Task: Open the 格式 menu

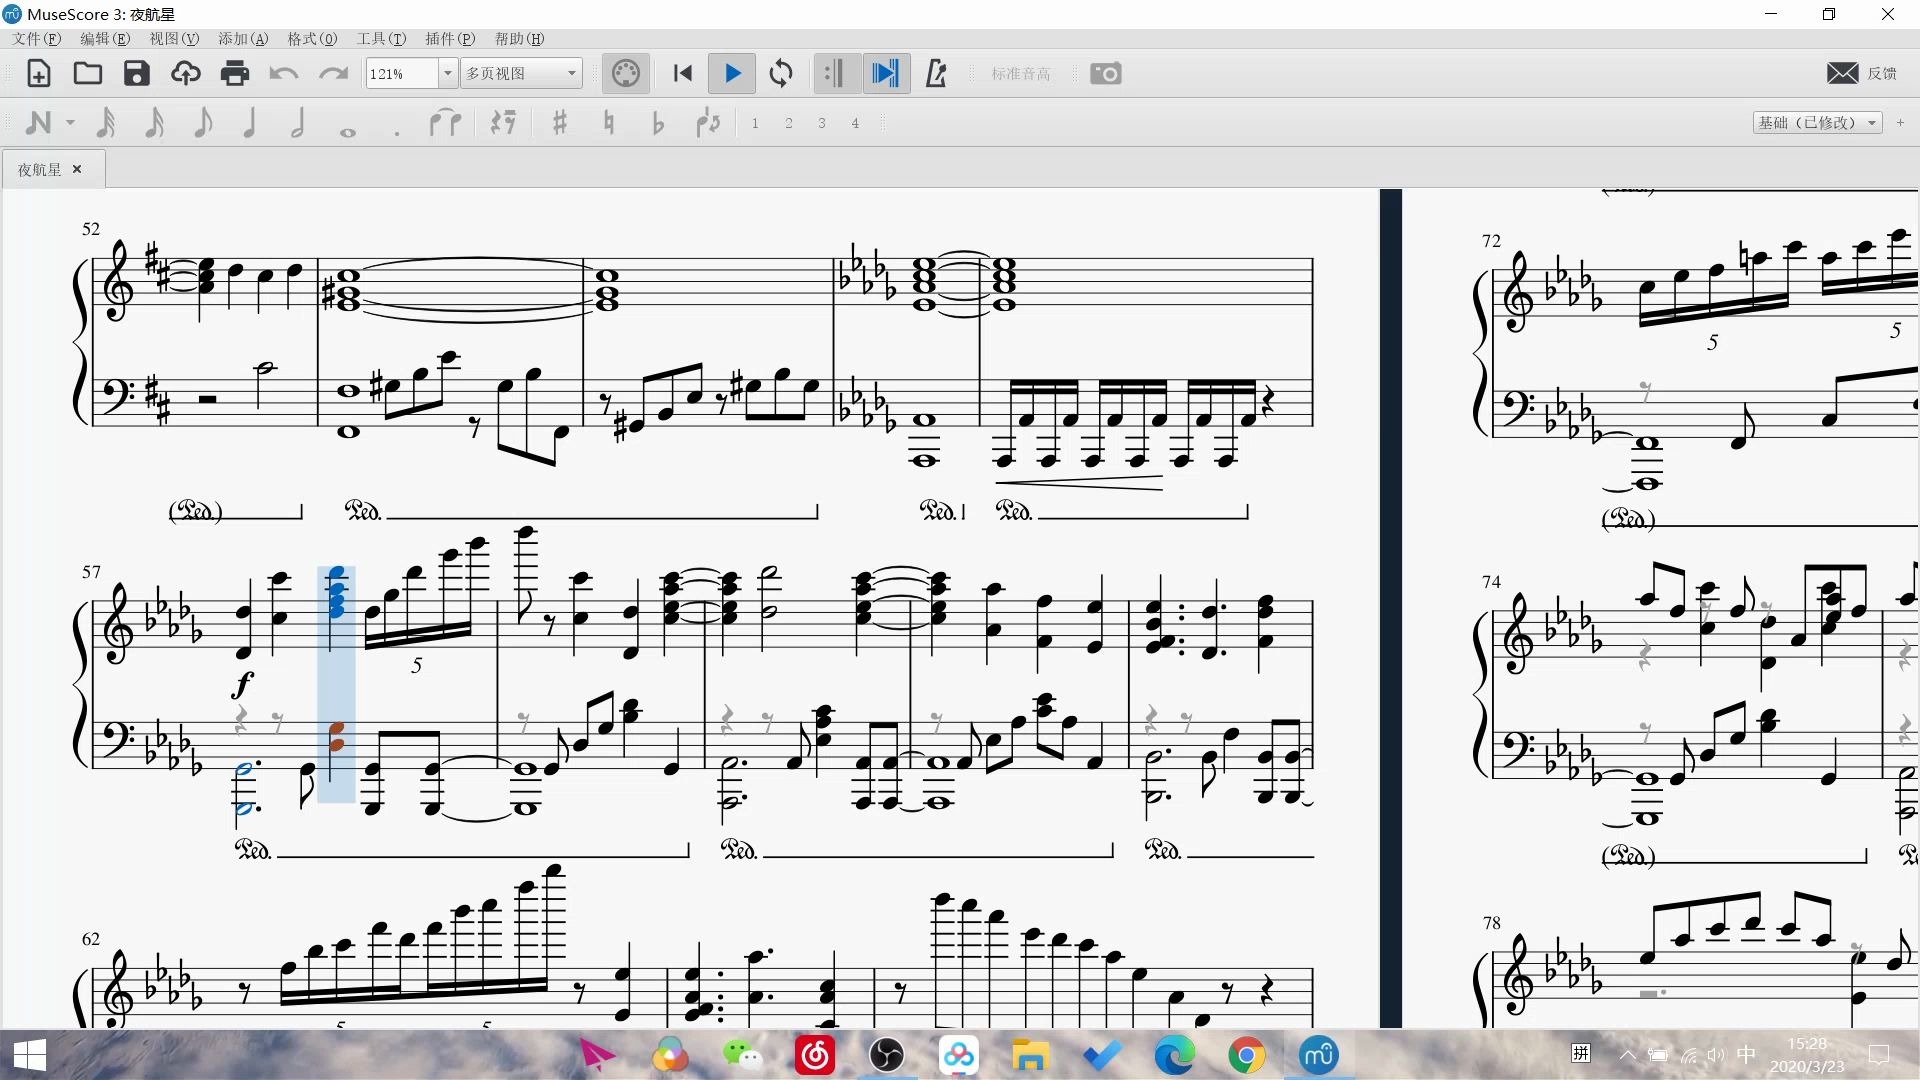Action: coord(312,38)
